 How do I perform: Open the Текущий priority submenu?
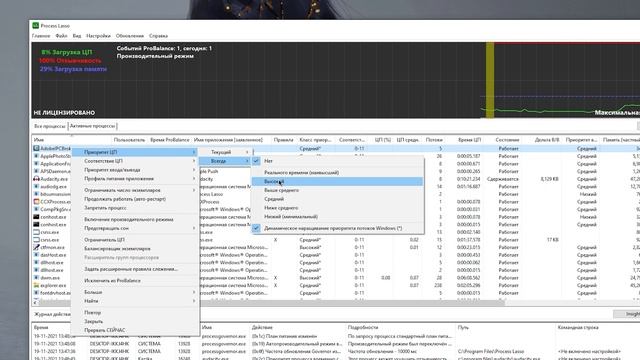224,152
